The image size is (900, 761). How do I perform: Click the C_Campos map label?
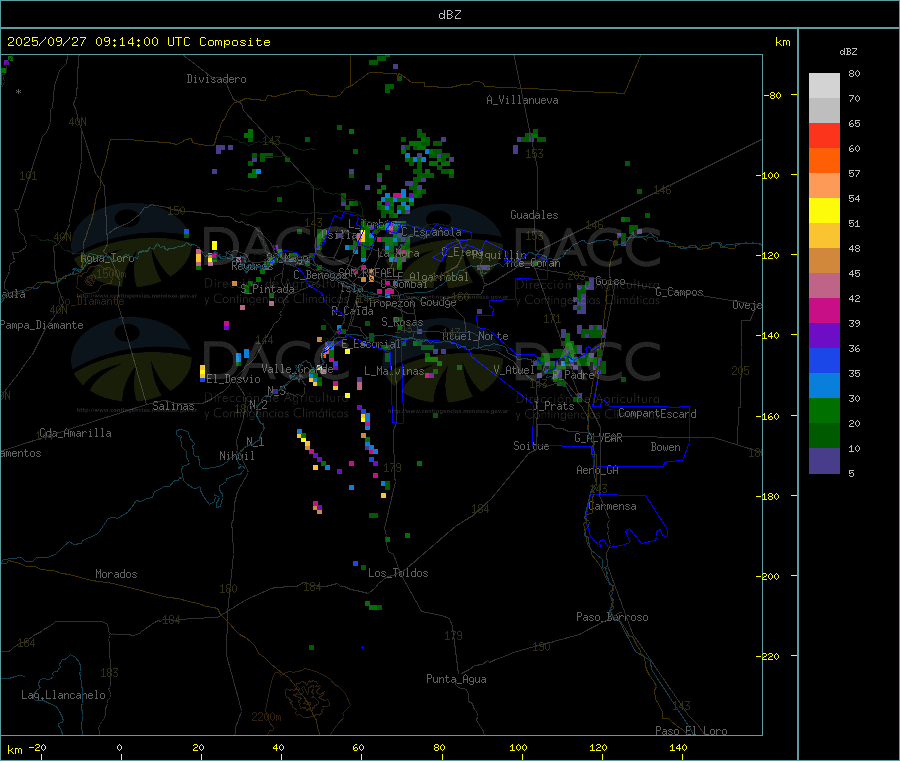pos(680,292)
